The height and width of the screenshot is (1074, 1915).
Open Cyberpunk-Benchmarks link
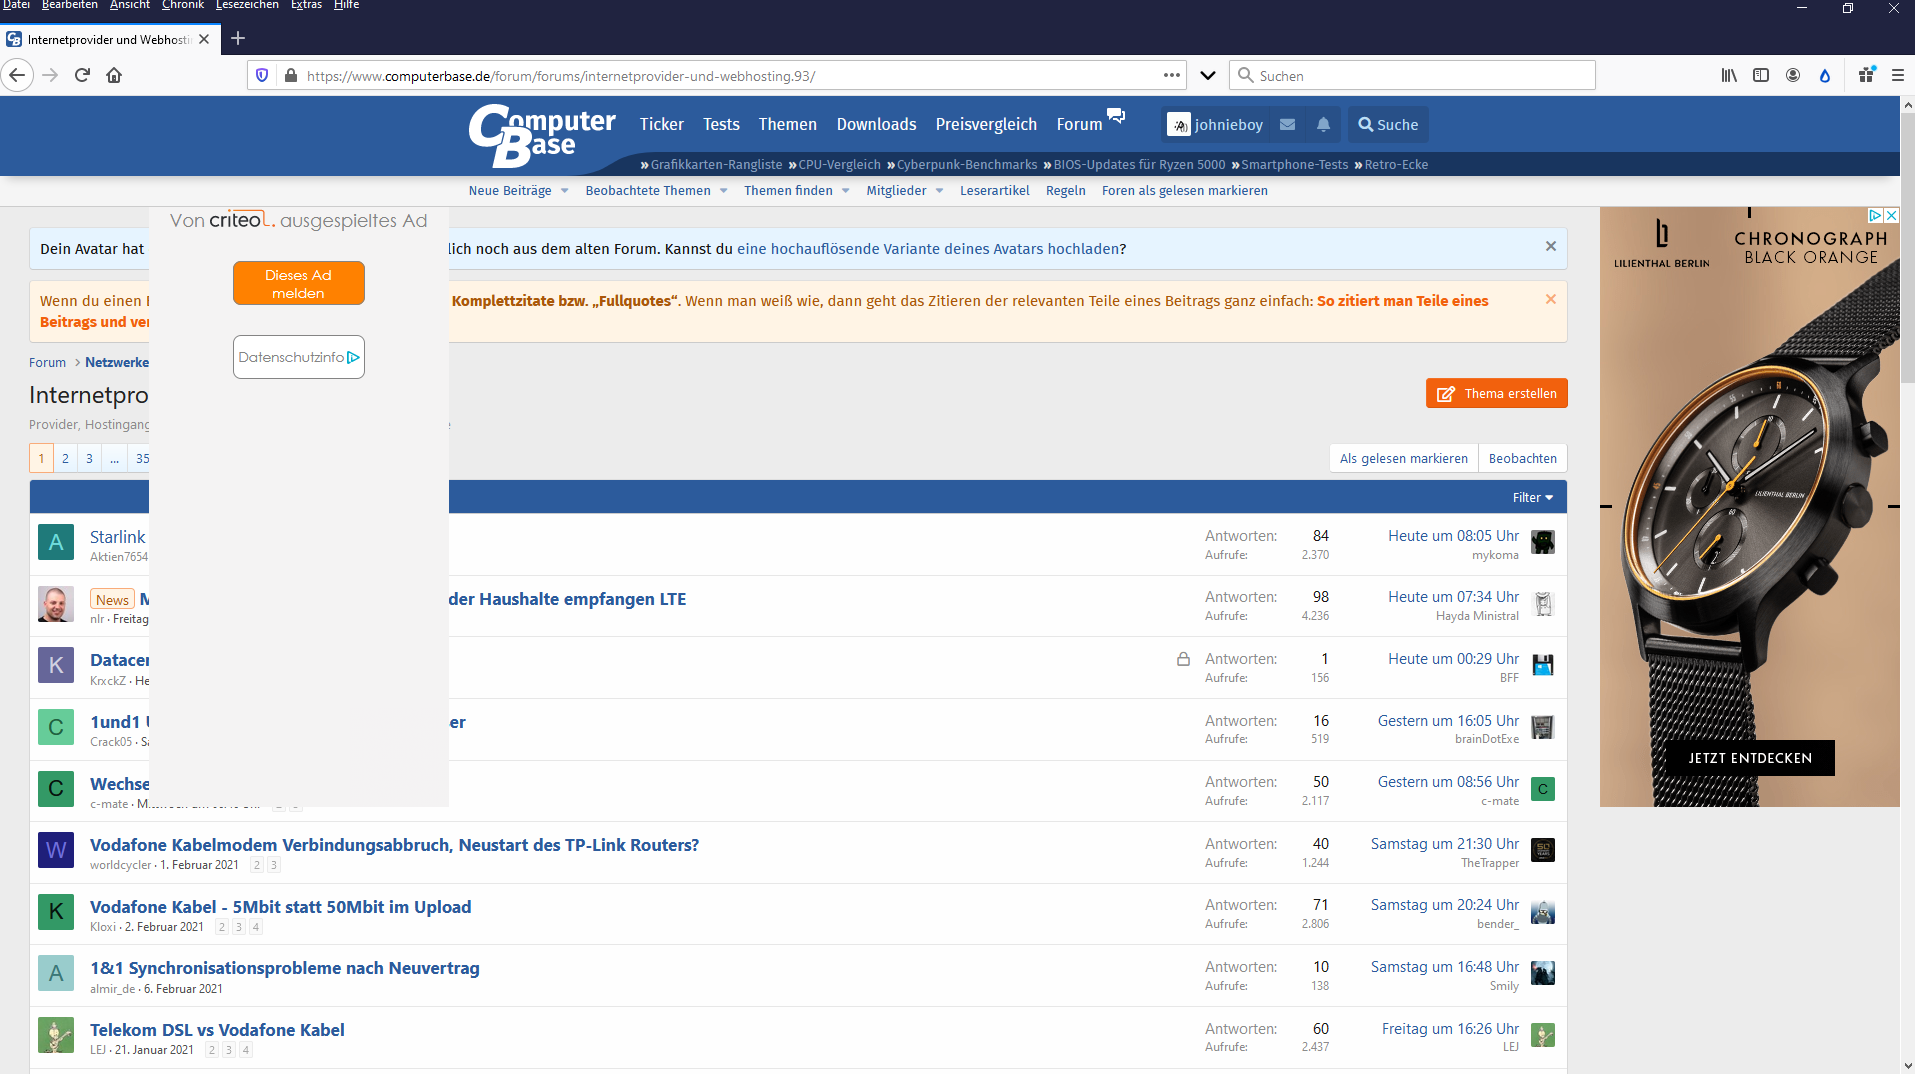967,165
